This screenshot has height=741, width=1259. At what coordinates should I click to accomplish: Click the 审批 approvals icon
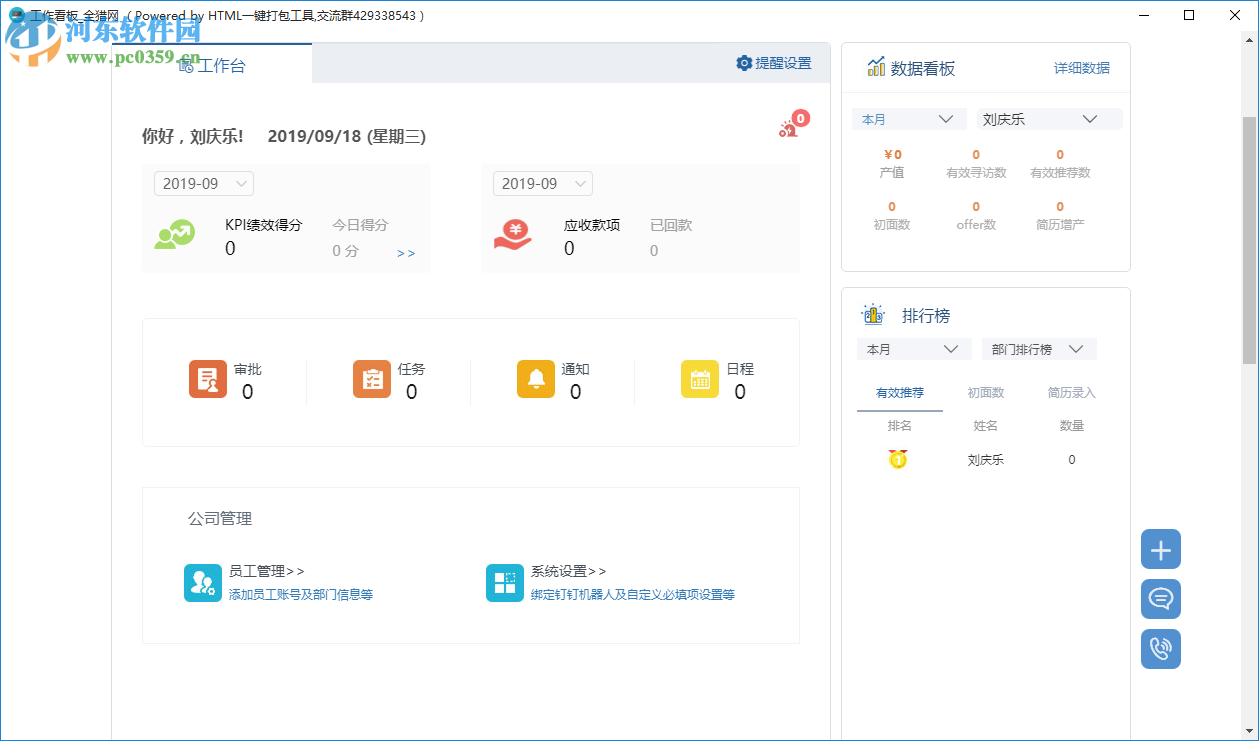click(x=208, y=379)
